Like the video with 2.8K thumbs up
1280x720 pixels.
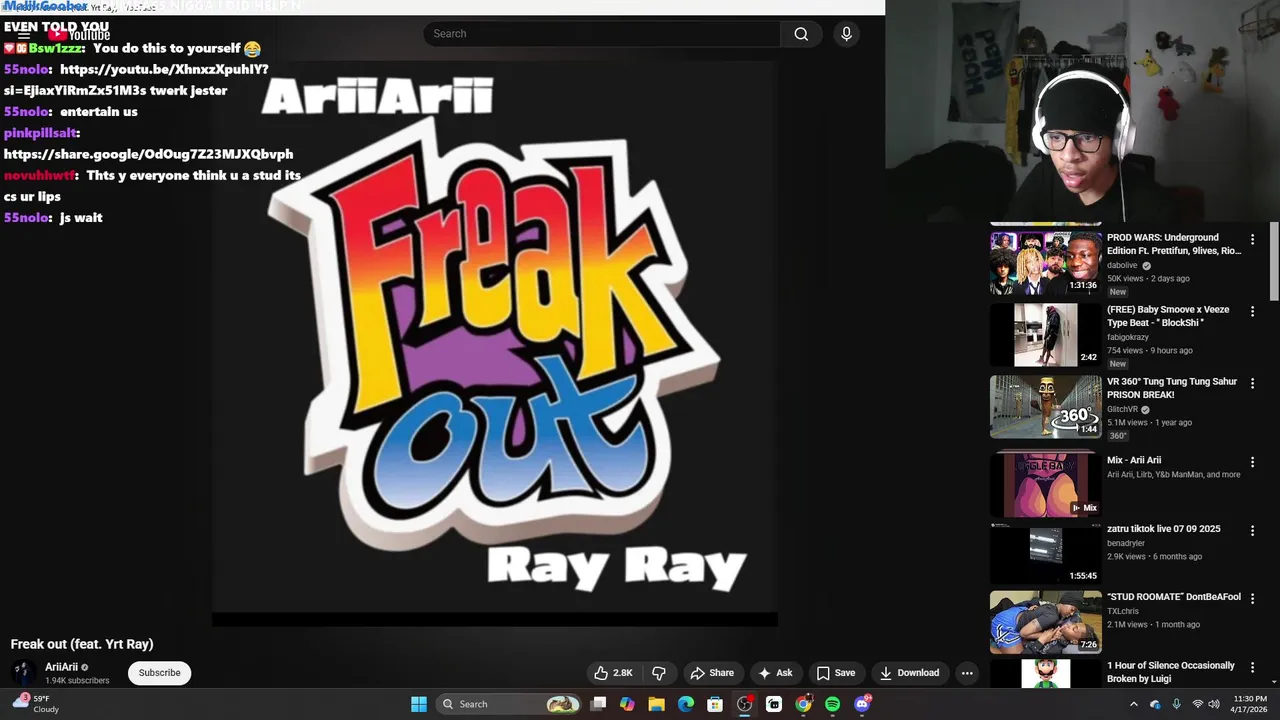(613, 673)
